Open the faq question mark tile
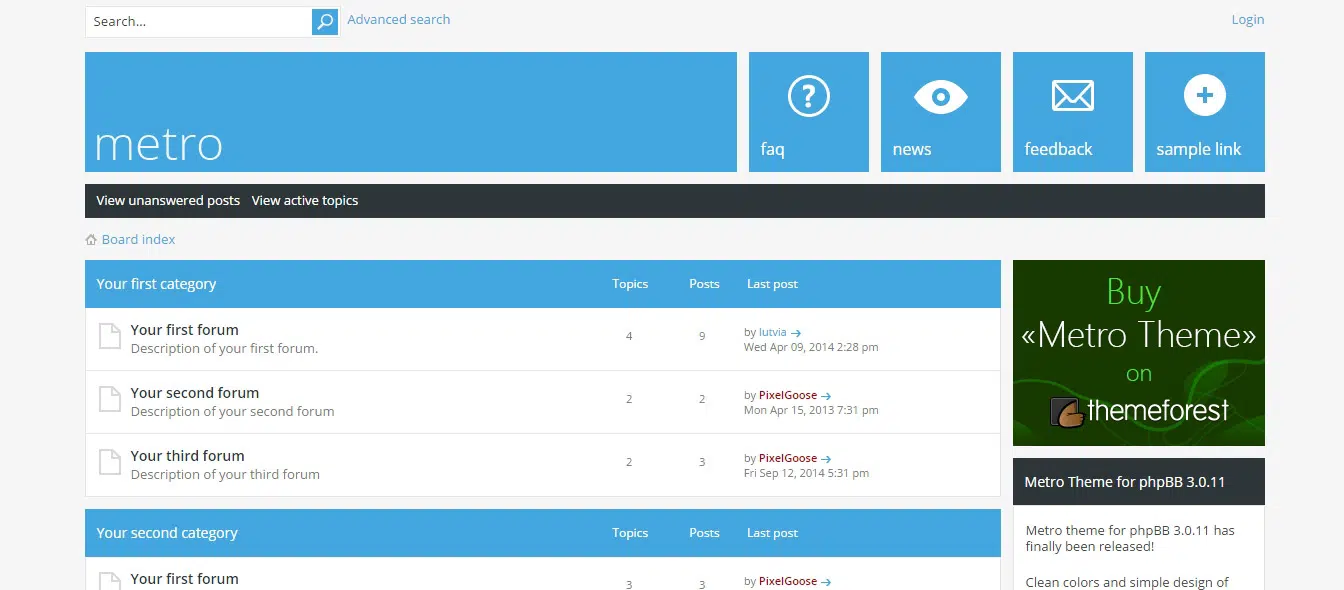 808,112
